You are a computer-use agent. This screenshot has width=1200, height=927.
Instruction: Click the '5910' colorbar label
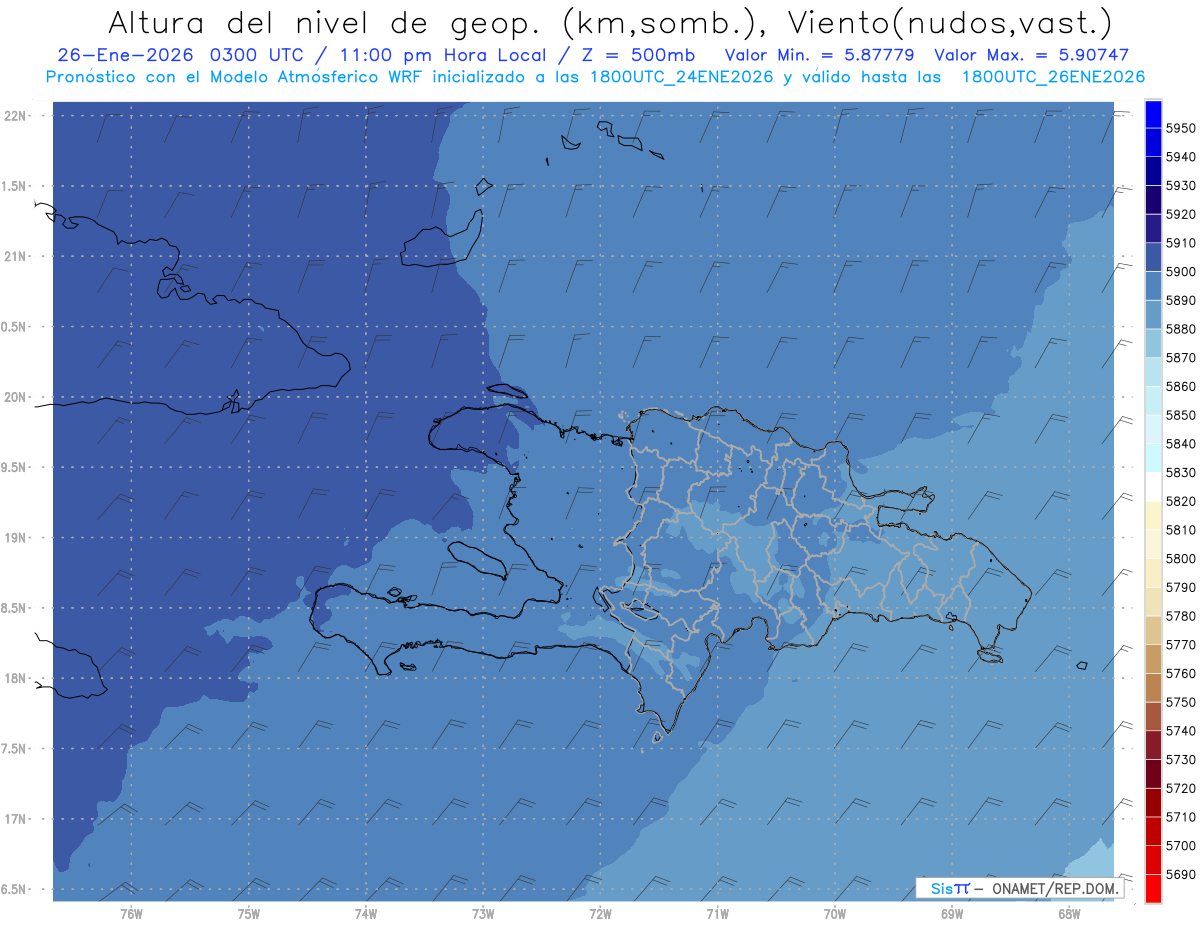pyautogui.click(x=1181, y=243)
